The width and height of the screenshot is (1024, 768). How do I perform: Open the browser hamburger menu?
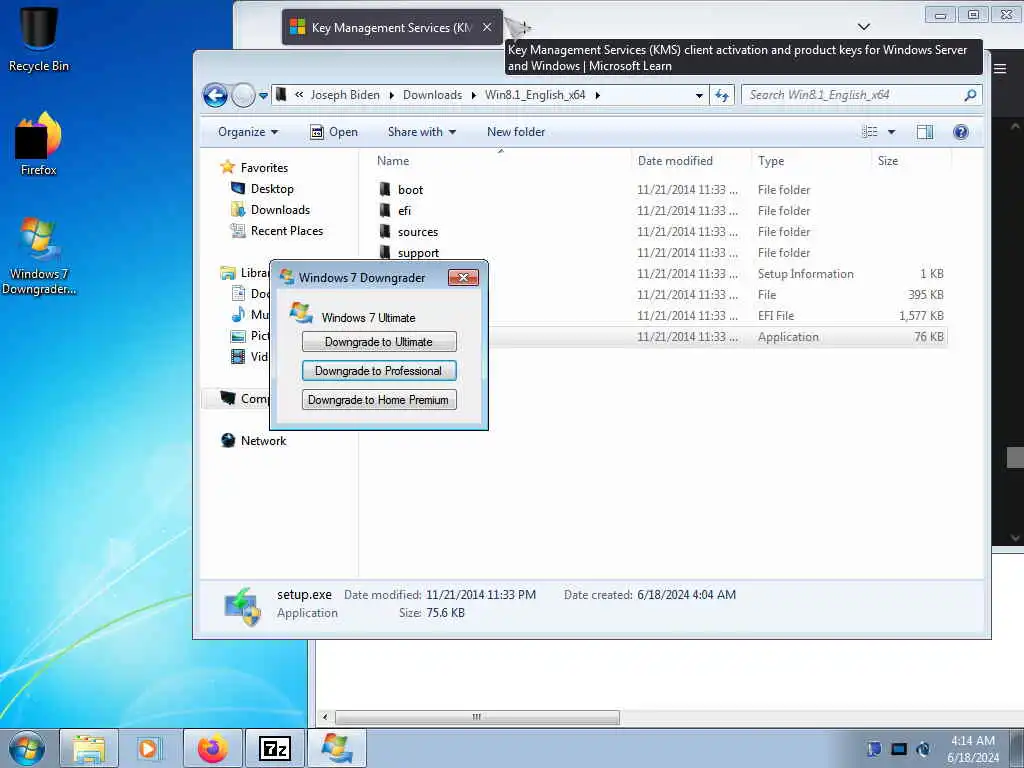[1000, 69]
